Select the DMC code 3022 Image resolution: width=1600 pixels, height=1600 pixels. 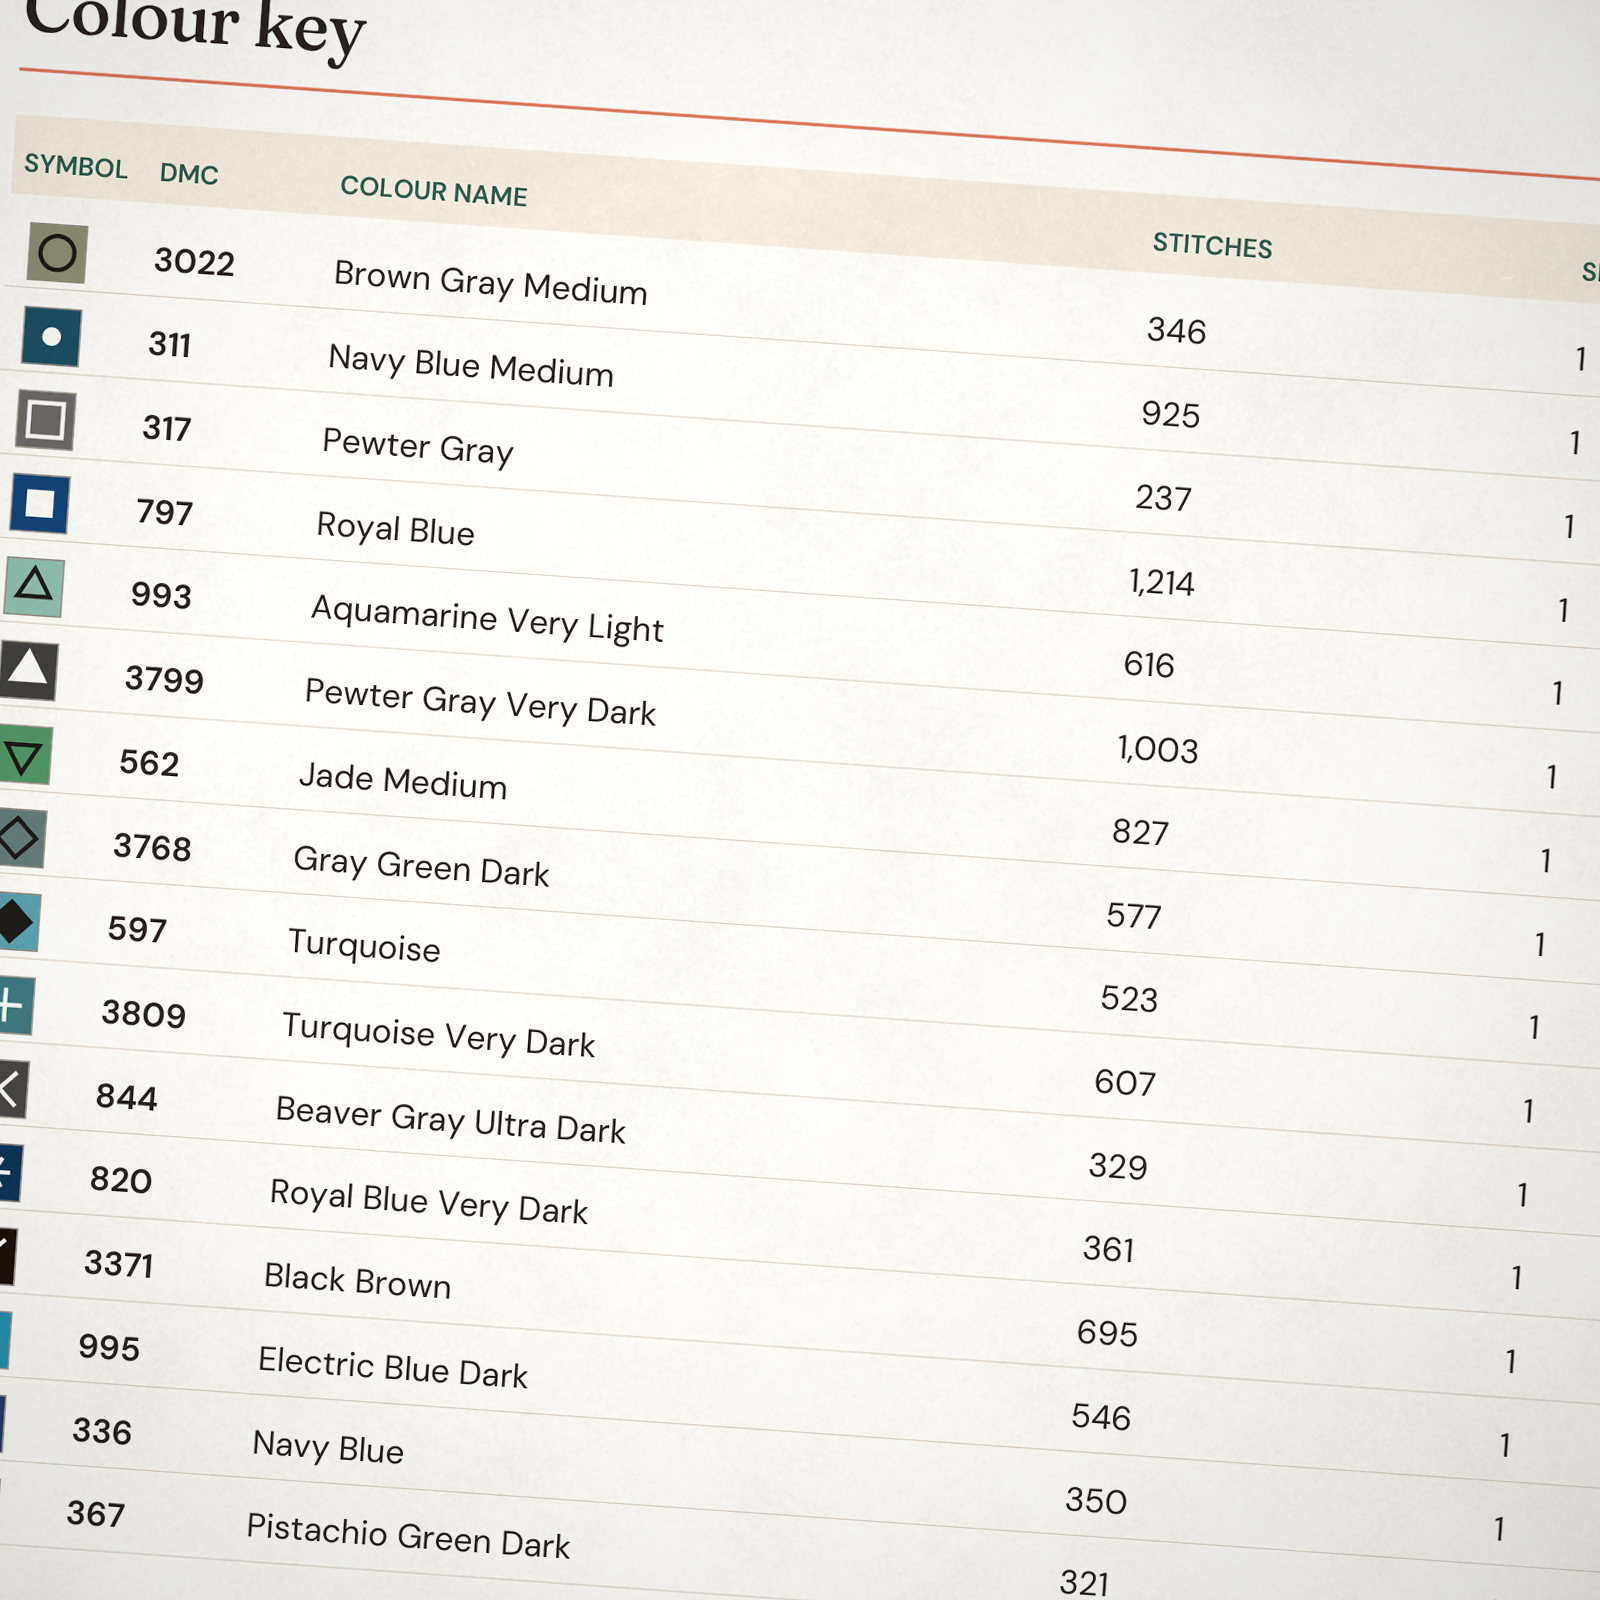tap(194, 262)
